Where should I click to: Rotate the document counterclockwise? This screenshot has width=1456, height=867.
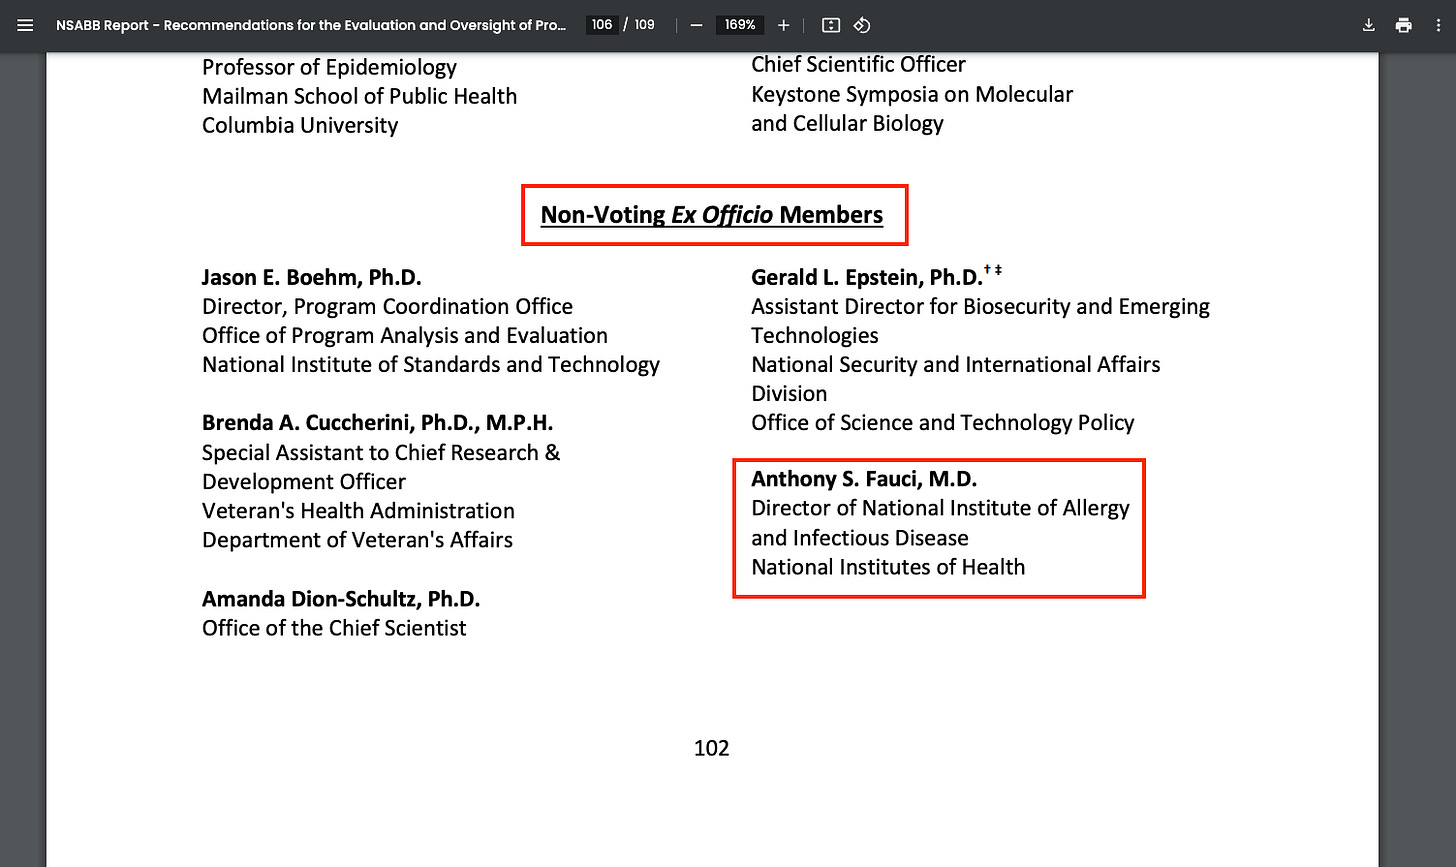coord(862,25)
